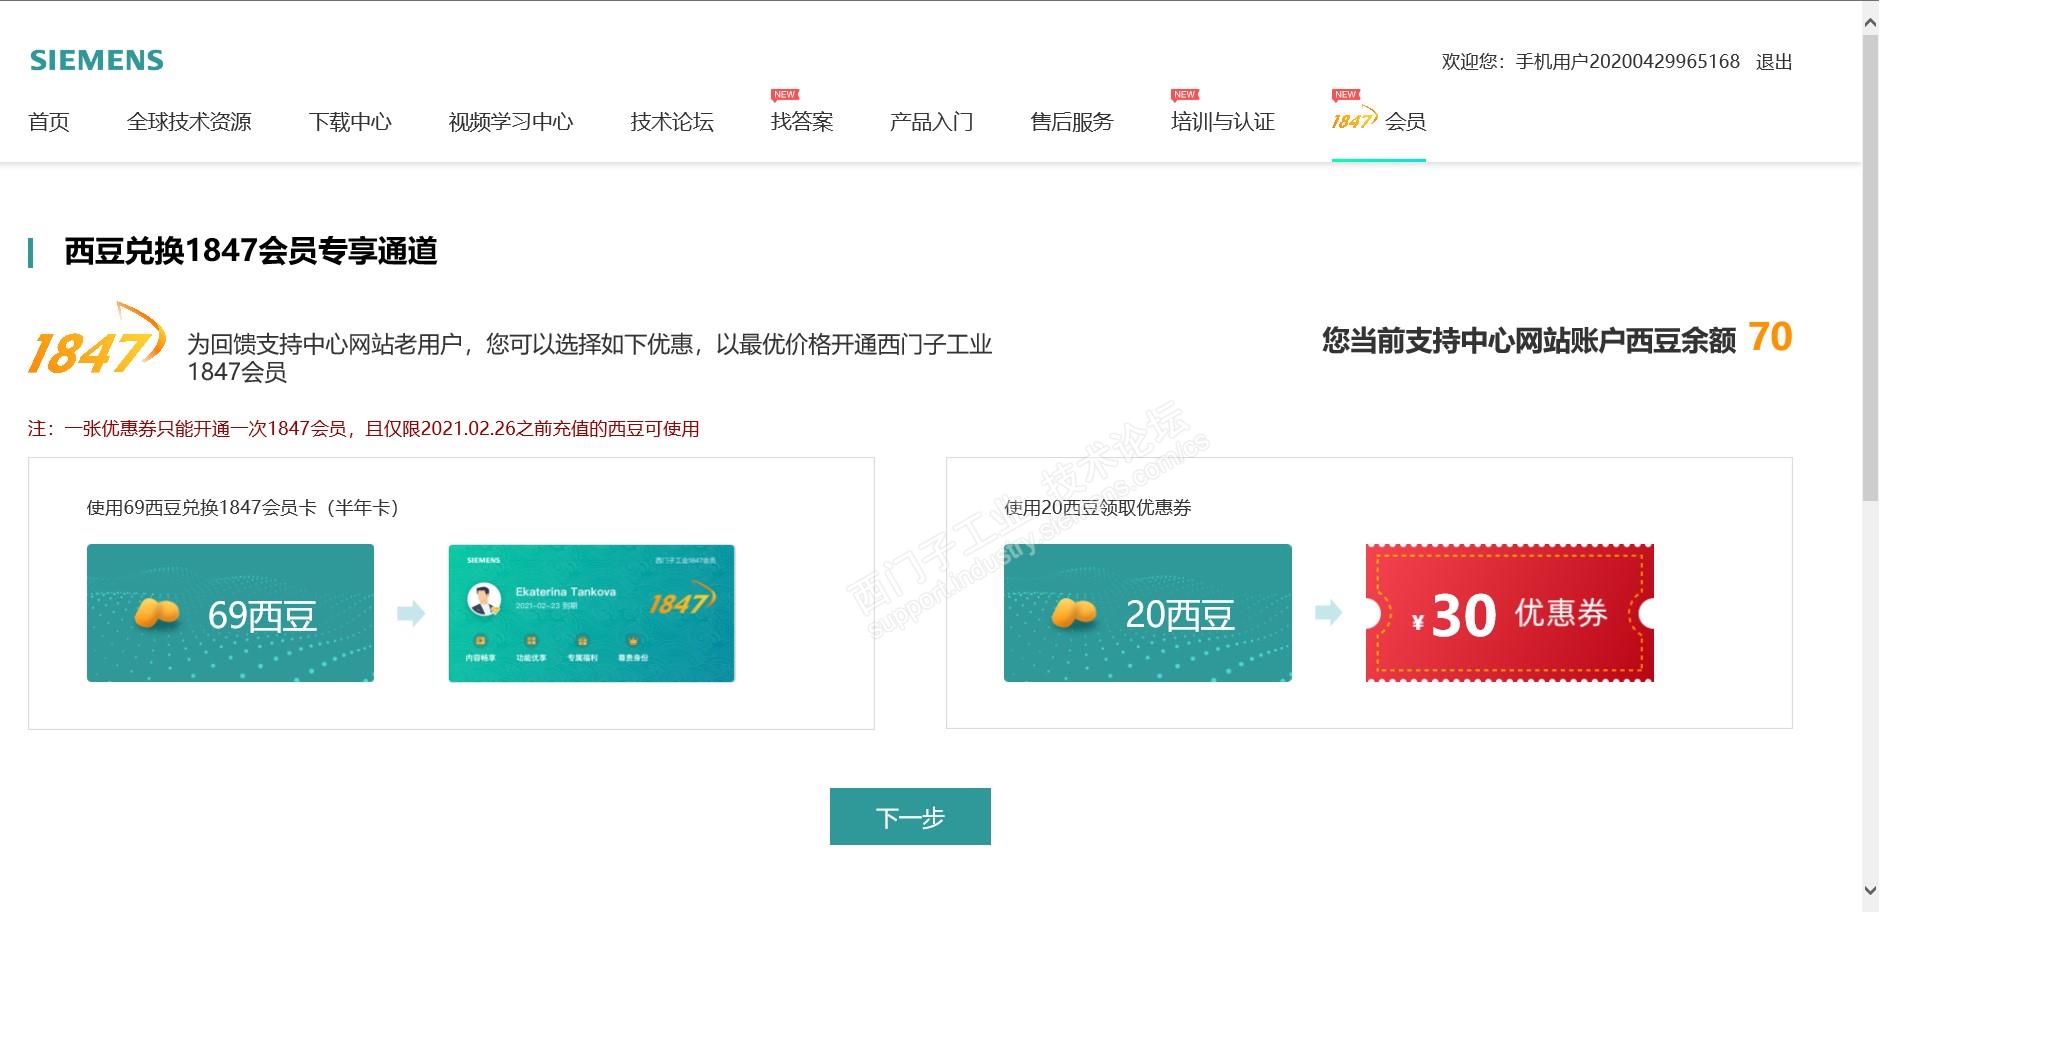This screenshot has width=2056, height=1040.
Task: Open the 1847 会员 tab
Action: click(1379, 122)
